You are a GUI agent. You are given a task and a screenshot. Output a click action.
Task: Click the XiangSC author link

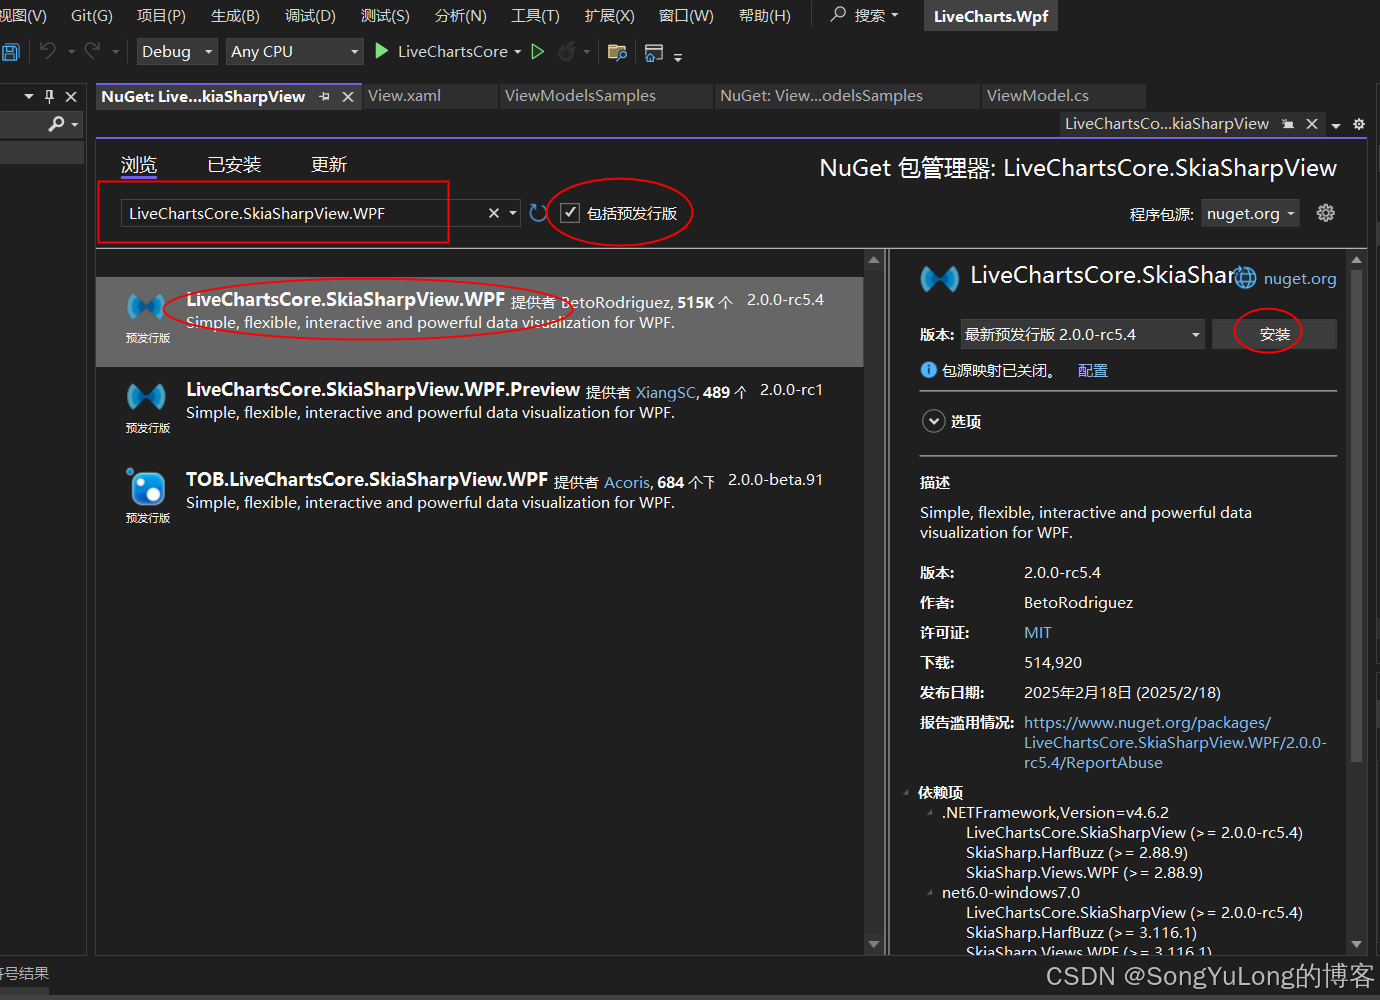tap(665, 392)
